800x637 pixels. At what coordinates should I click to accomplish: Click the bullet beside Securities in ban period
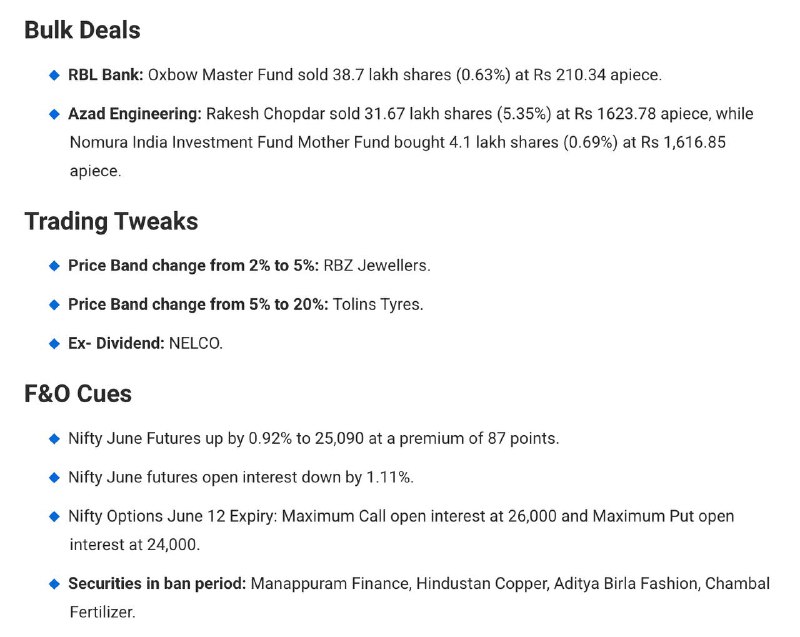click(54, 584)
